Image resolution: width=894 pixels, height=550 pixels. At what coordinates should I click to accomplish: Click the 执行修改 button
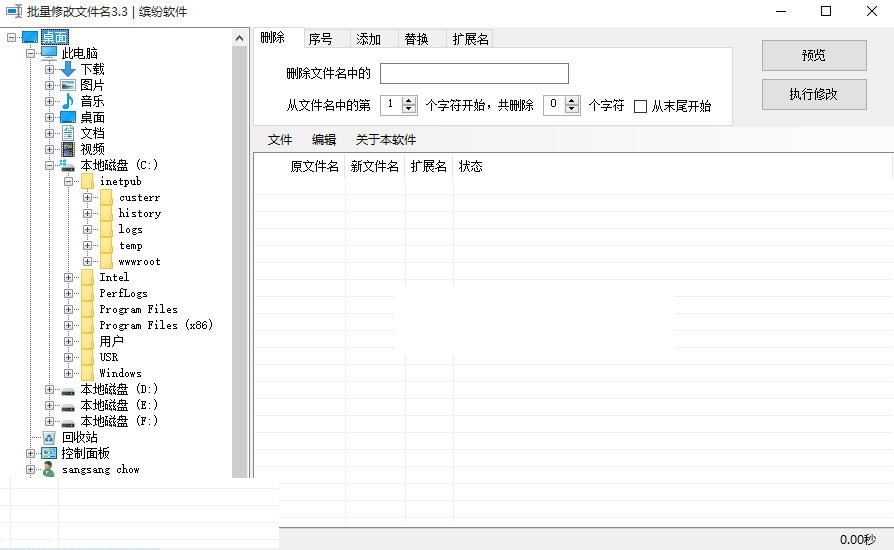click(x=814, y=94)
